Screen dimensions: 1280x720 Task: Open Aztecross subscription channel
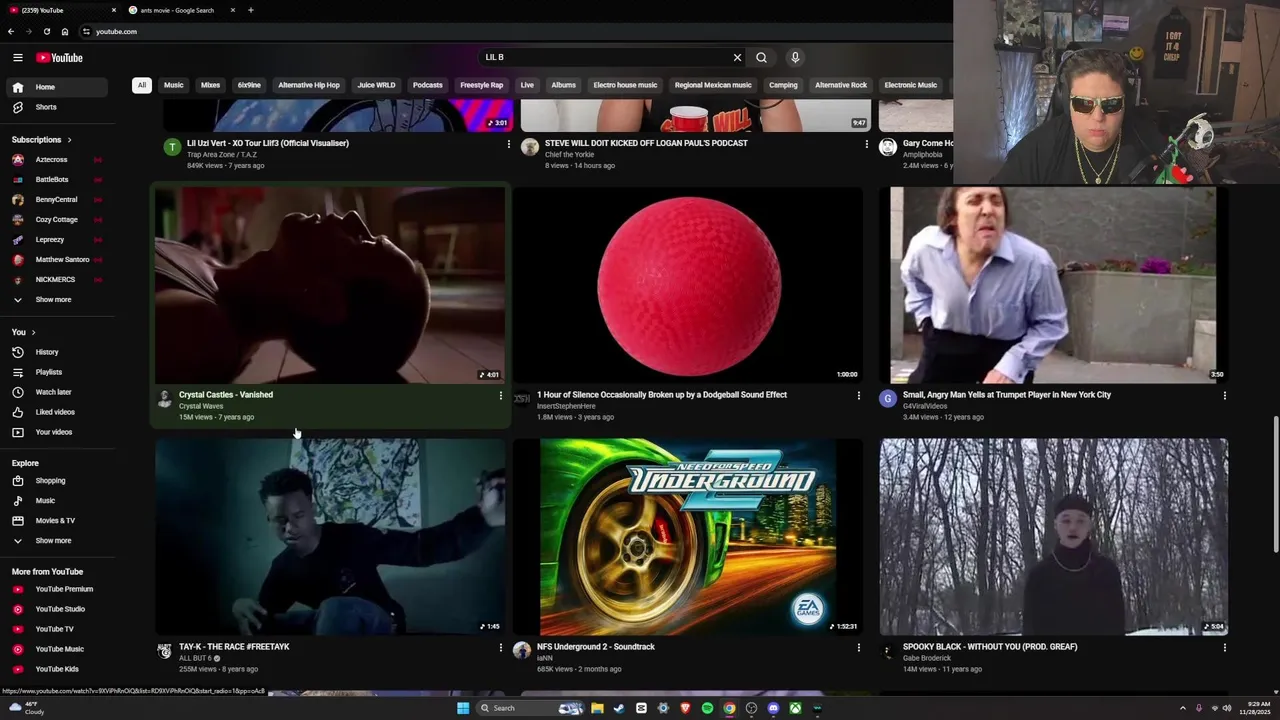[x=58, y=160]
